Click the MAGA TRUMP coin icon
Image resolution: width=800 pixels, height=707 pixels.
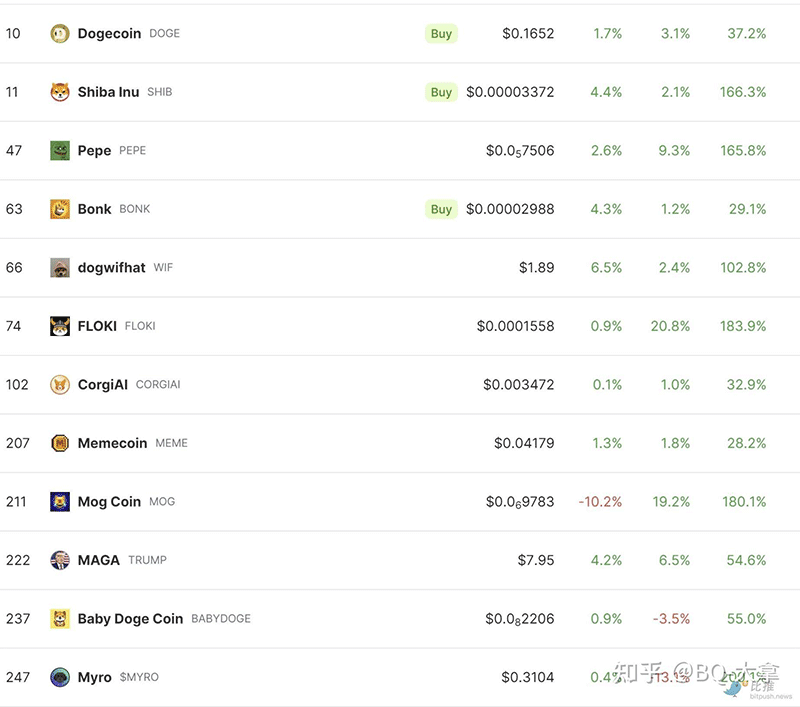60,560
